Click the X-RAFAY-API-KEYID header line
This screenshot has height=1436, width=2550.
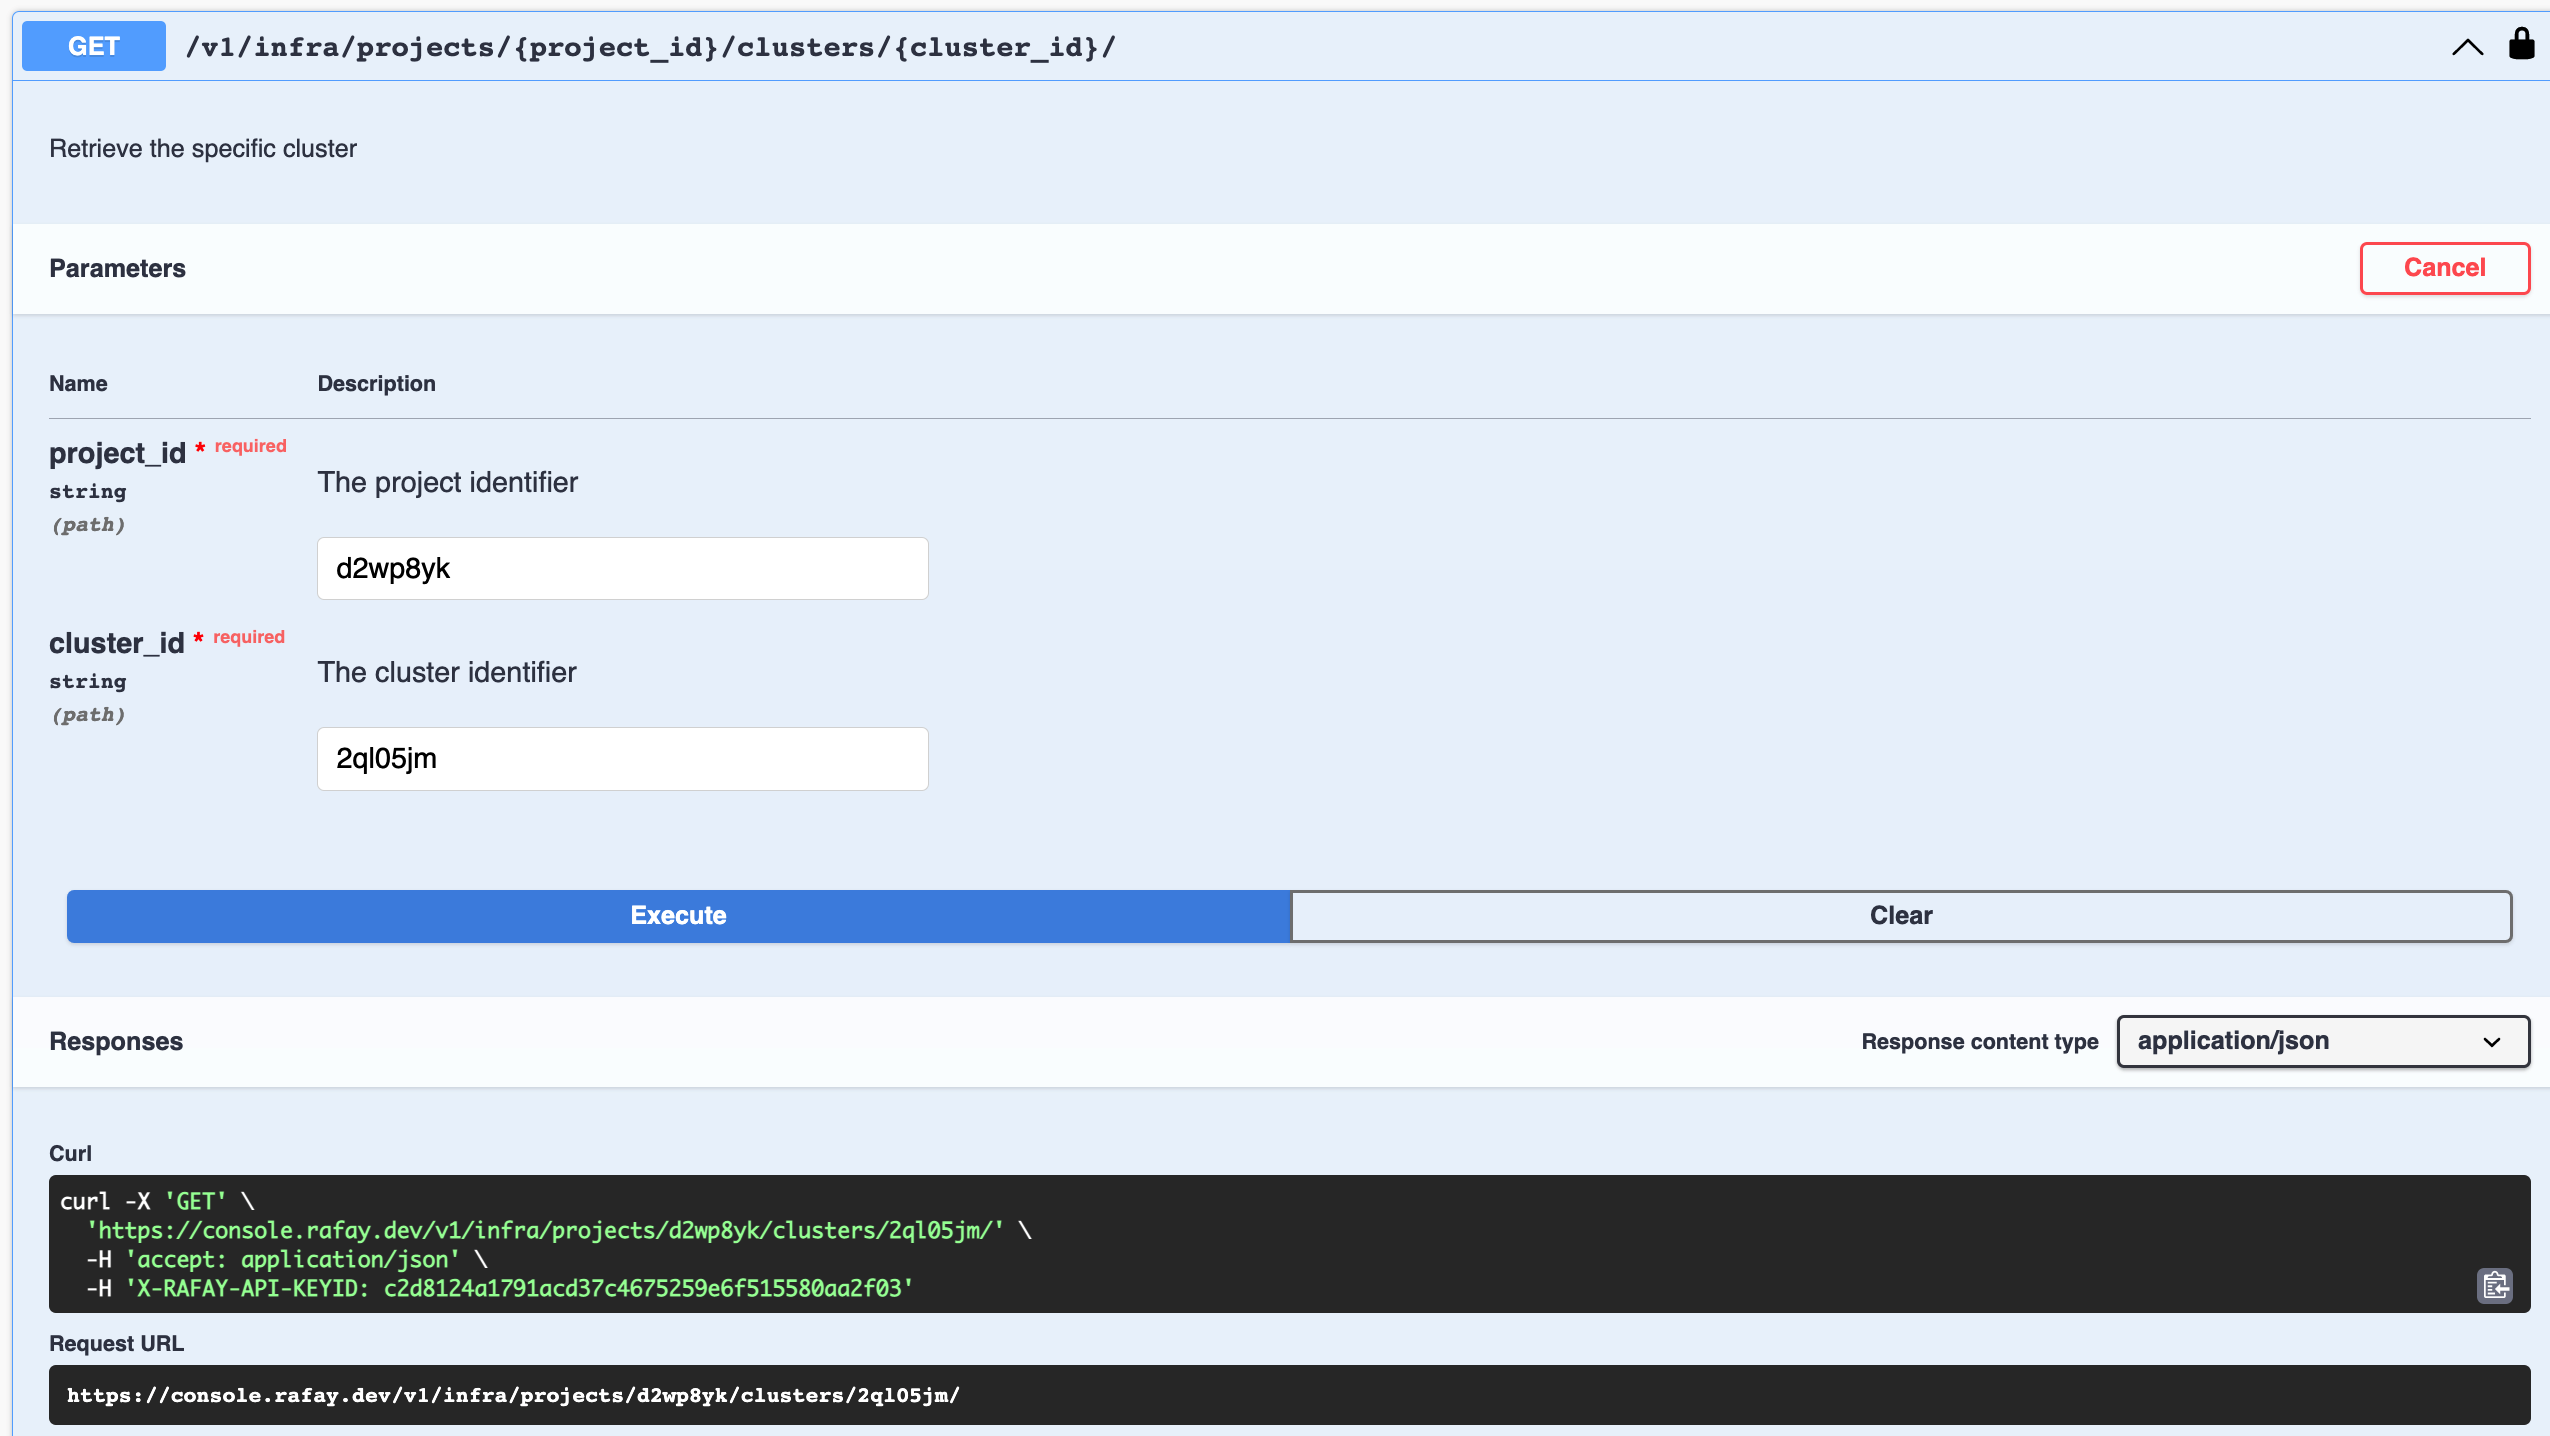(500, 1288)
